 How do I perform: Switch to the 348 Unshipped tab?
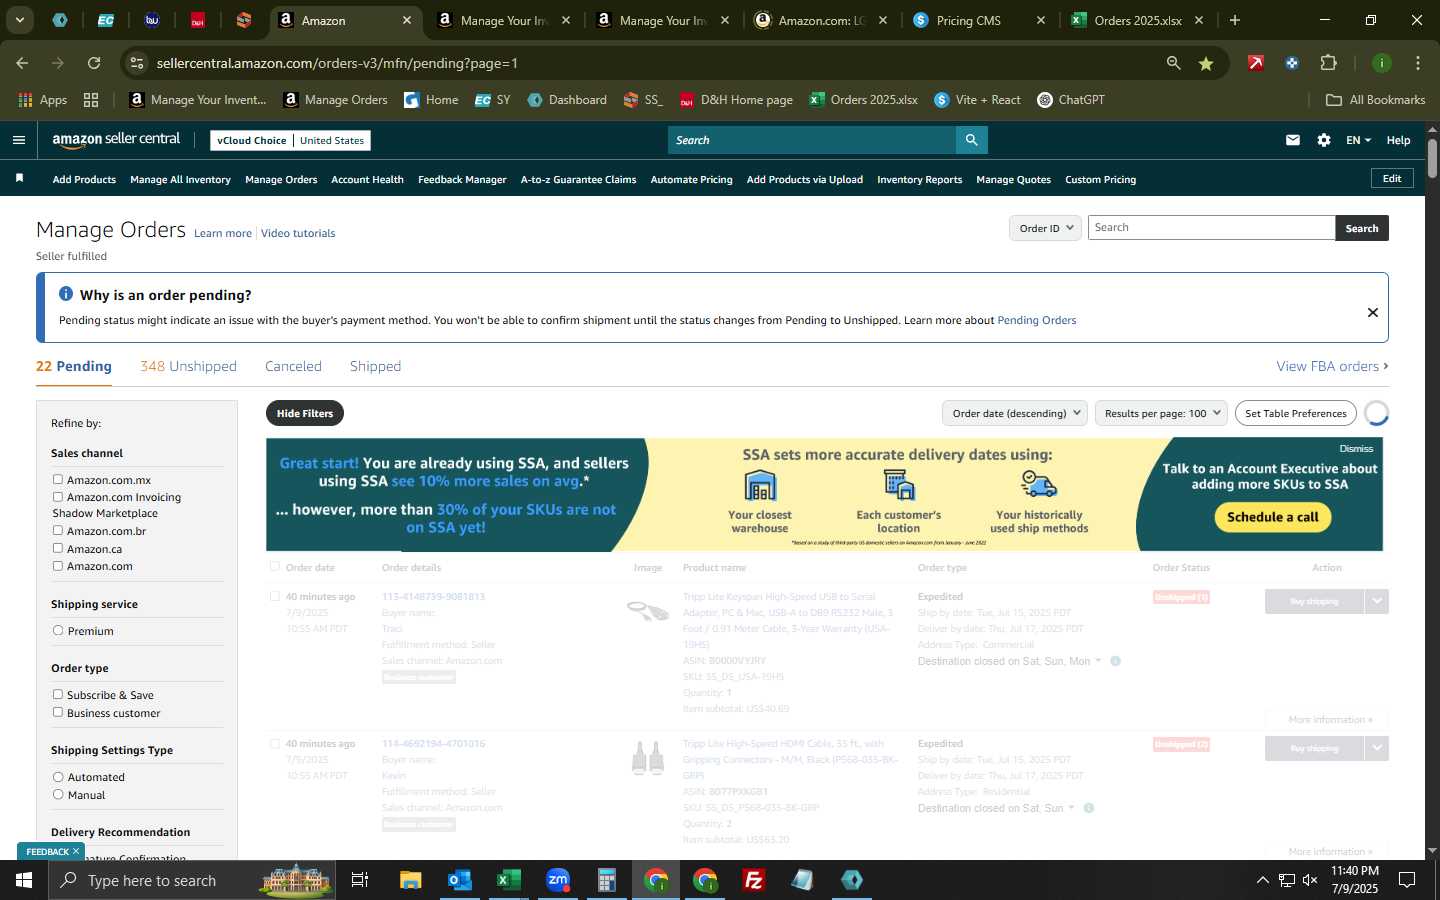pyautogui.click(x=188, y=366)
